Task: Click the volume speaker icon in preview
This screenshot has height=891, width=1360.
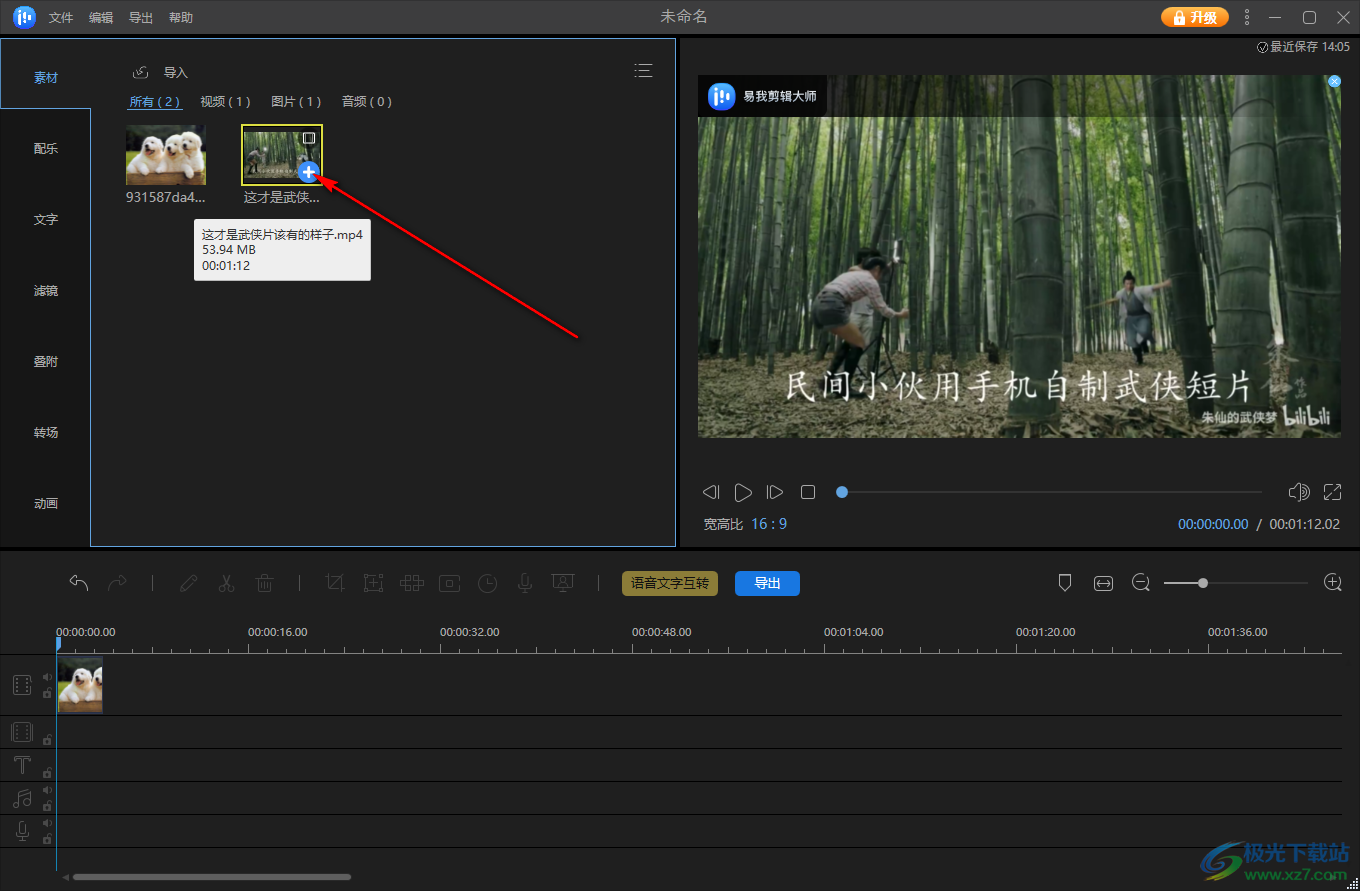Action: pyautogui.click(x=1299, y=492)
